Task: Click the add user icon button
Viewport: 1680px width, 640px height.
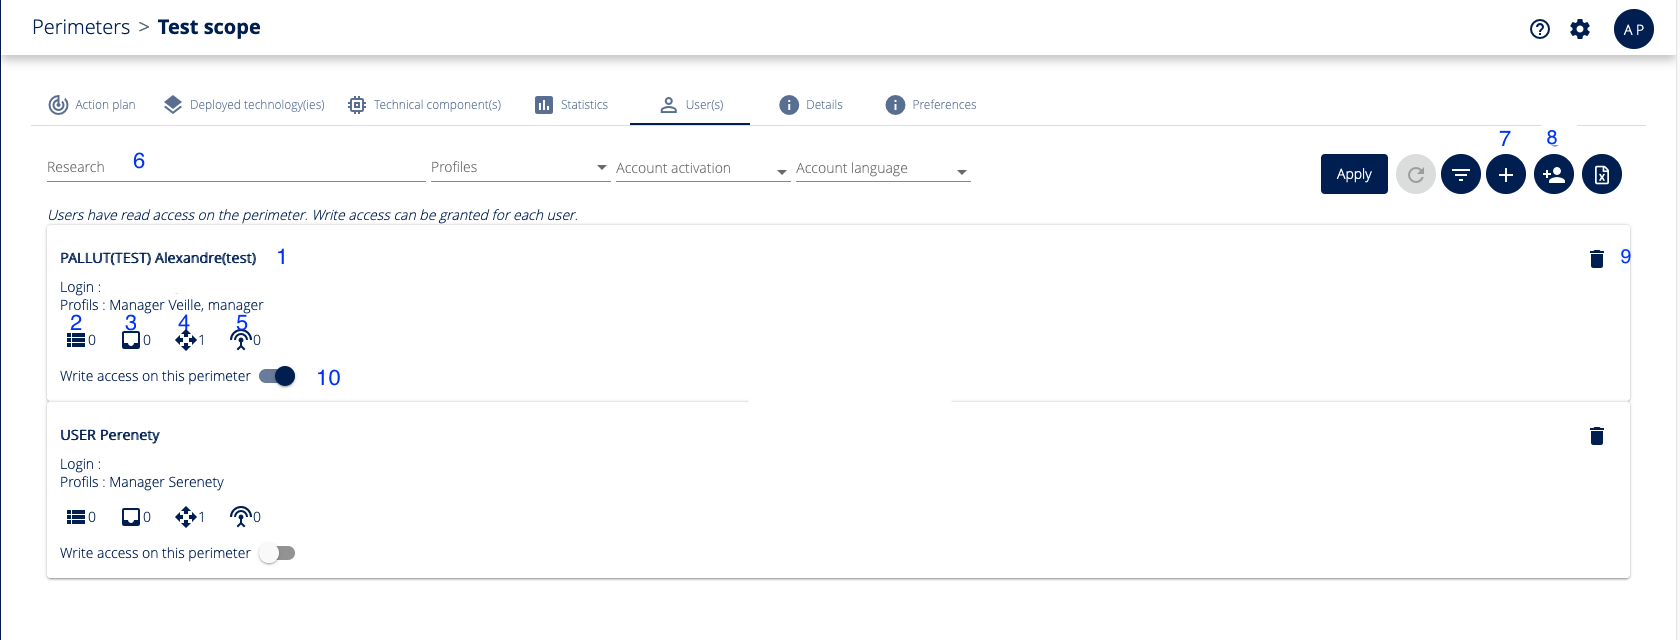Action: coord(1554,175)
